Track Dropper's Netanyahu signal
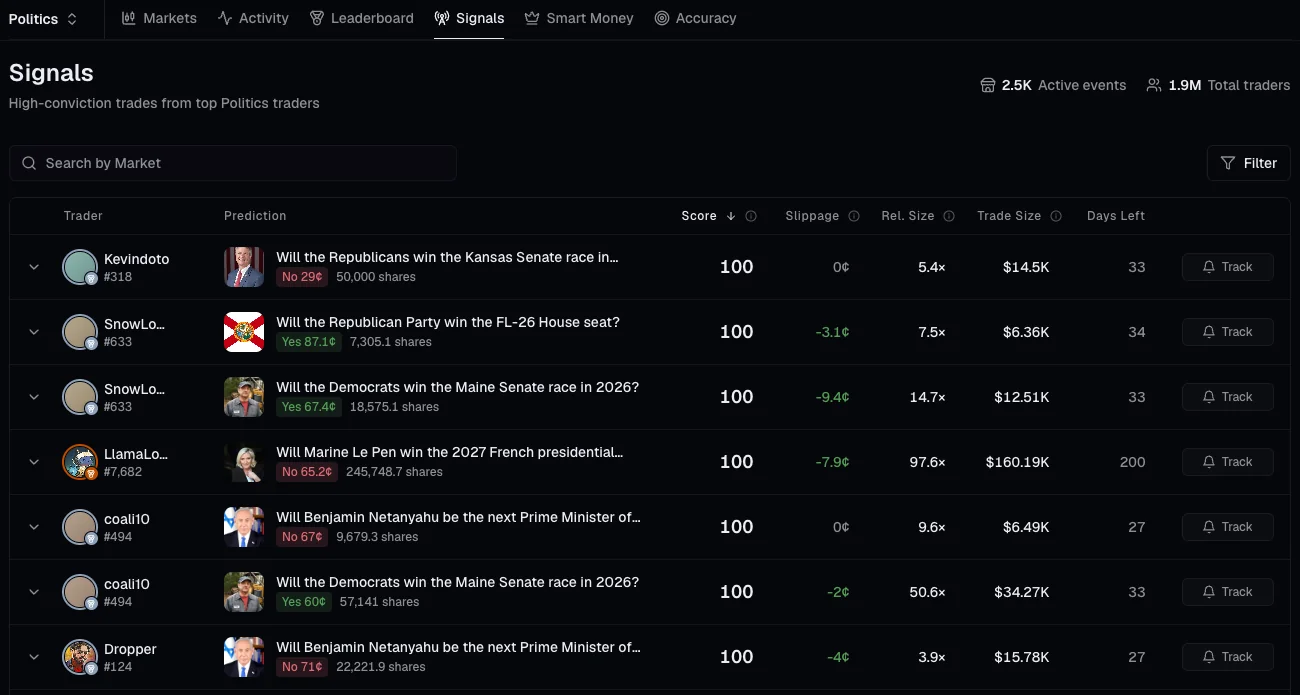This screenshot has width=1300, height=695. pyautogui.click(x=1228, y=657)
